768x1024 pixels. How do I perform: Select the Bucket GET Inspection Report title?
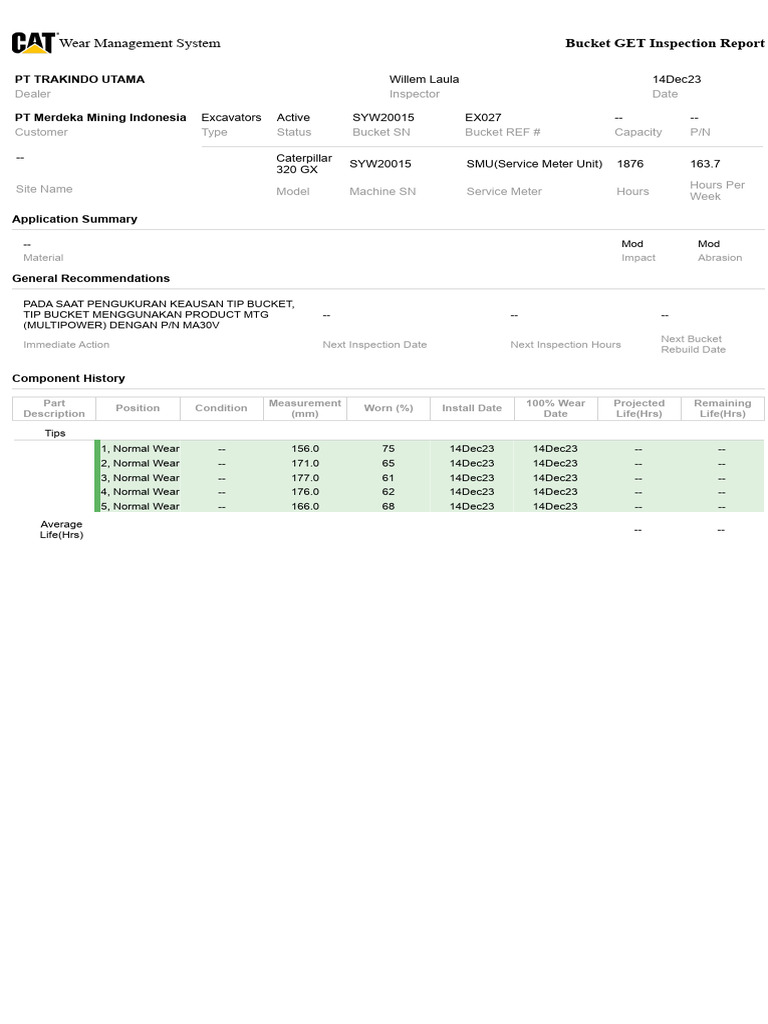664,43
